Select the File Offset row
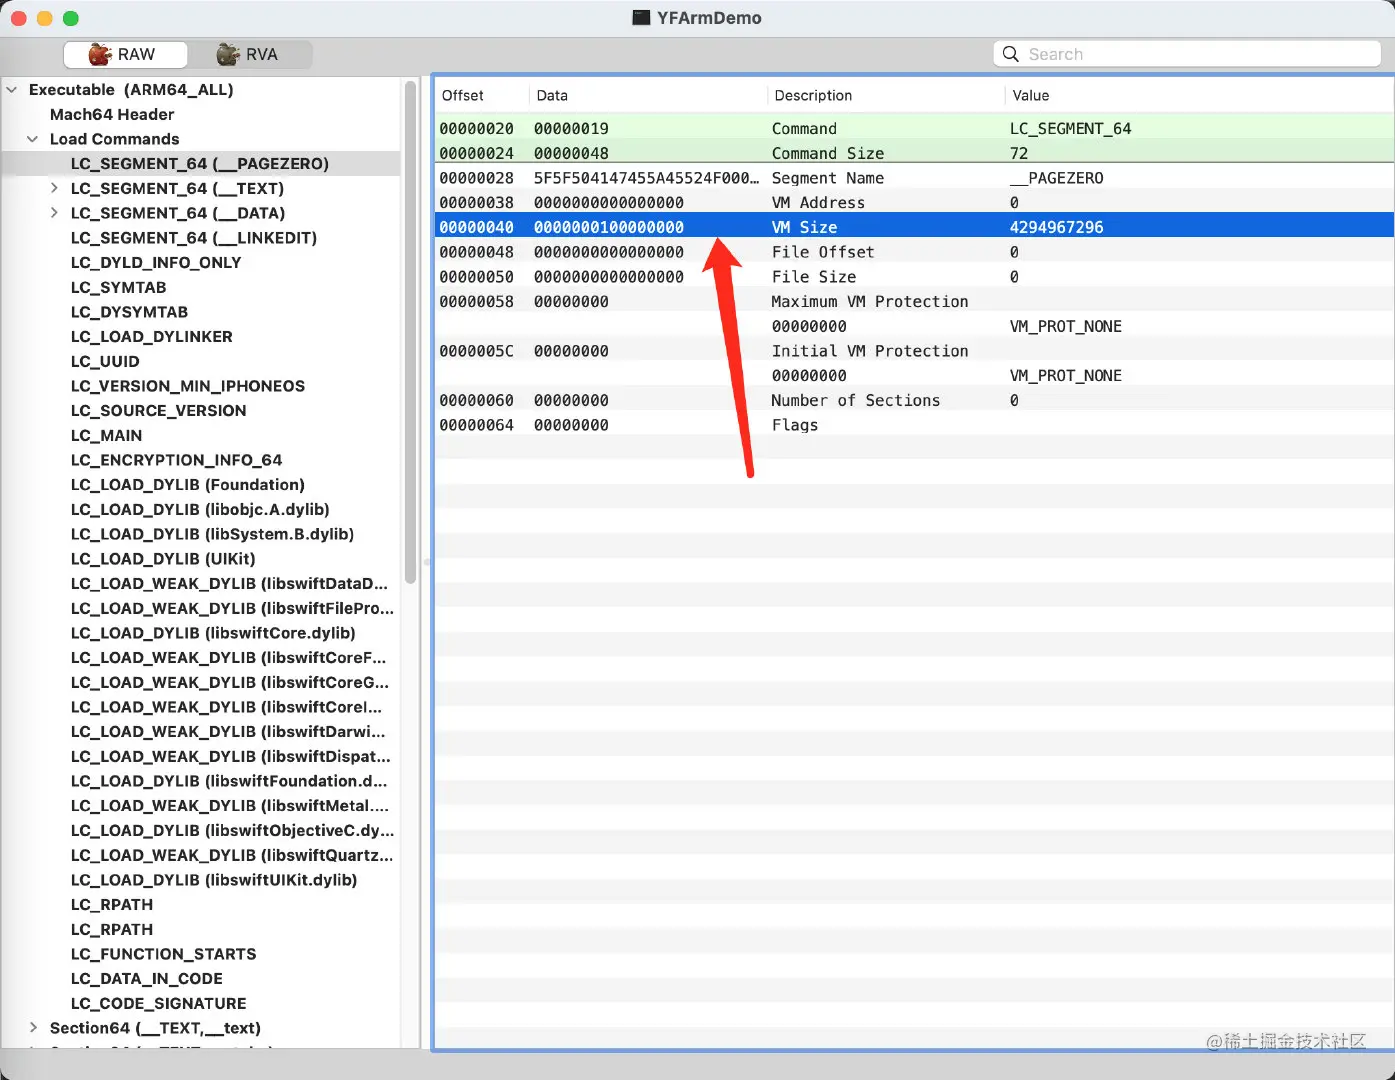This screenshot has height=1080, width=1395. 914,252
